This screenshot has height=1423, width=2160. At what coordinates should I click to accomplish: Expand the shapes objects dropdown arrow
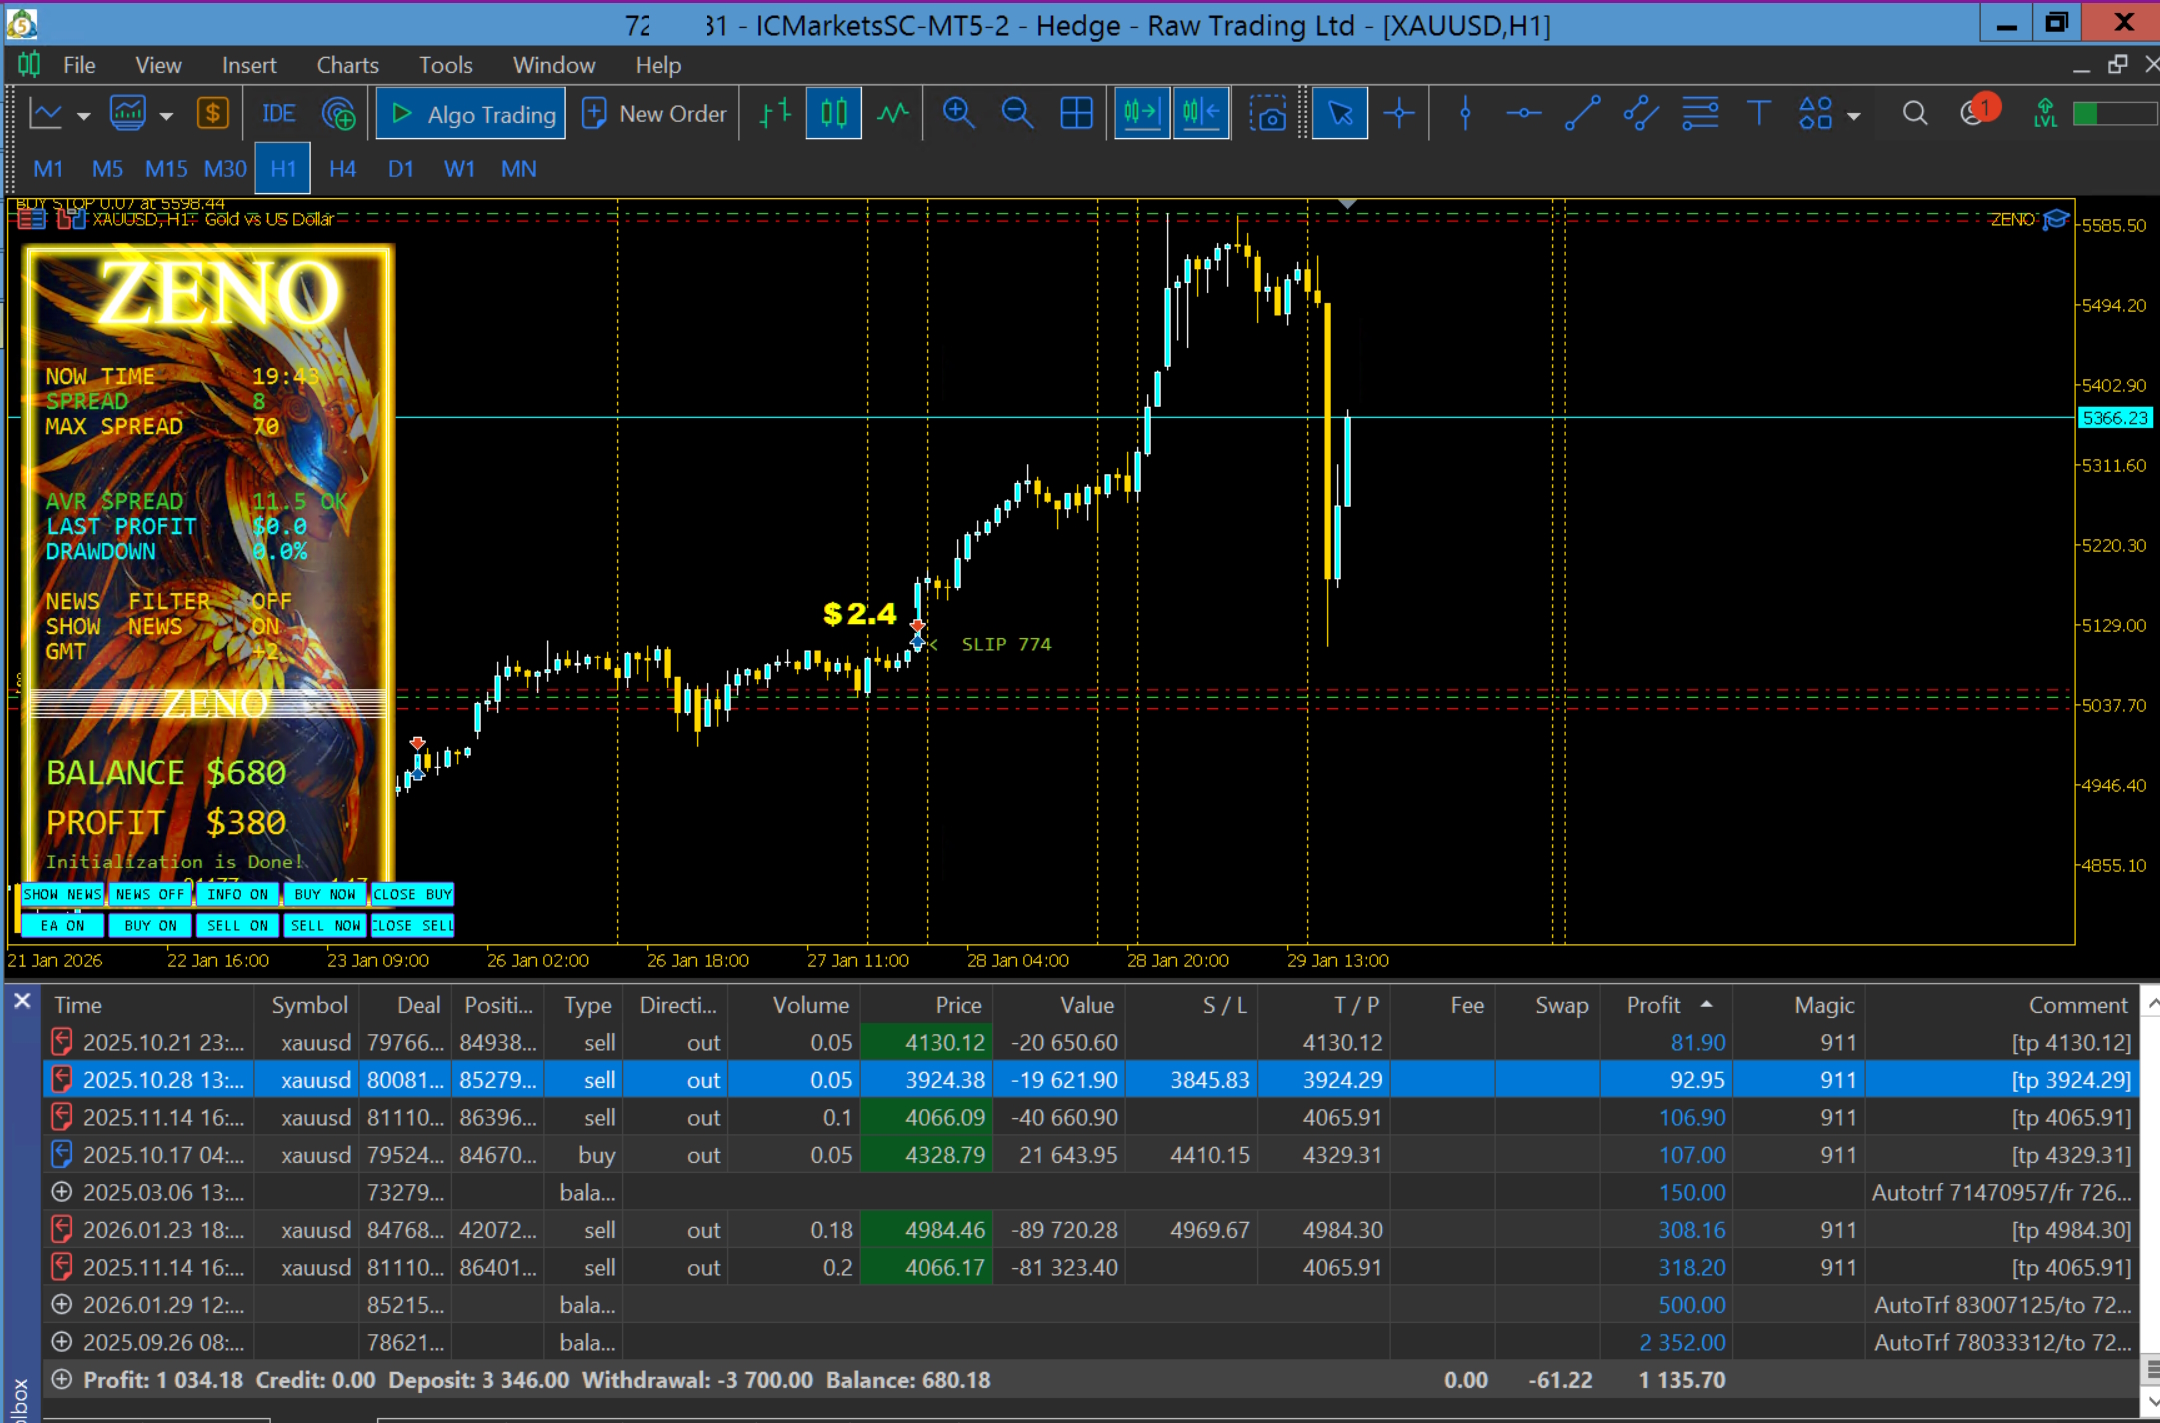tap(1853, 116)
